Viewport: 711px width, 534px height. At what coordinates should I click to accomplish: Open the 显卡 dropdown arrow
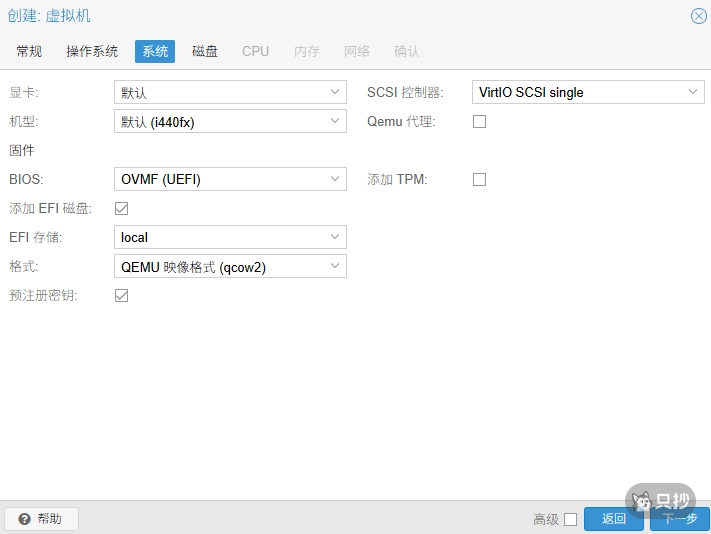pyautogui.click(x=335, y=93)
